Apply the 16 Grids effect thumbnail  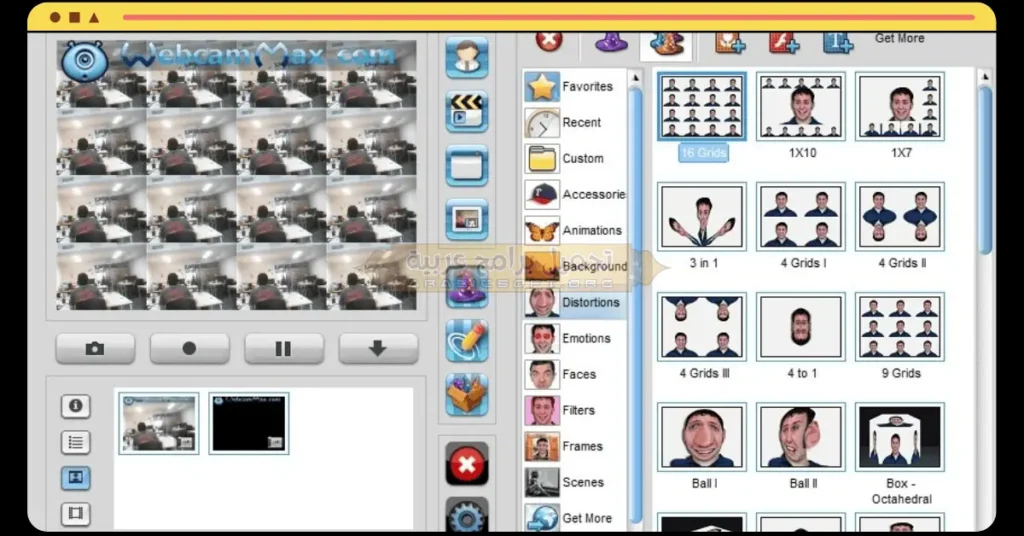(x=702, y=106)
